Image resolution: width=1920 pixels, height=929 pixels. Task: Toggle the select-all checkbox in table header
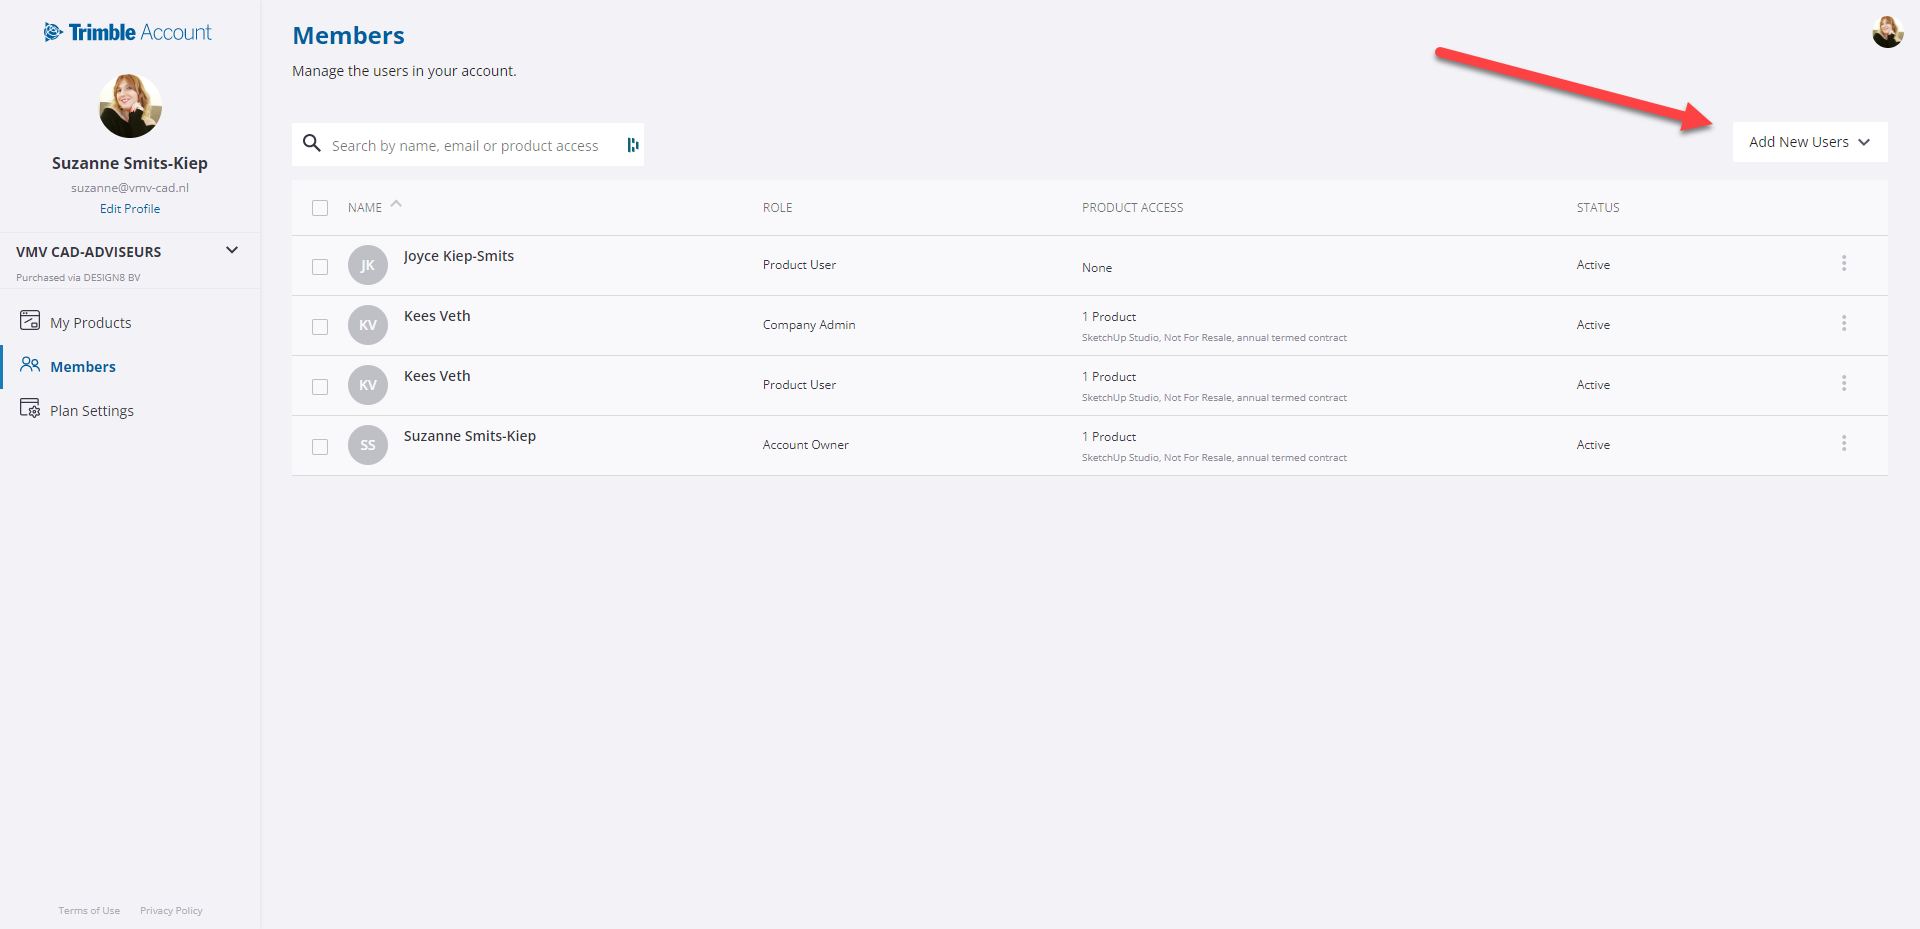(x=320, y=208)
